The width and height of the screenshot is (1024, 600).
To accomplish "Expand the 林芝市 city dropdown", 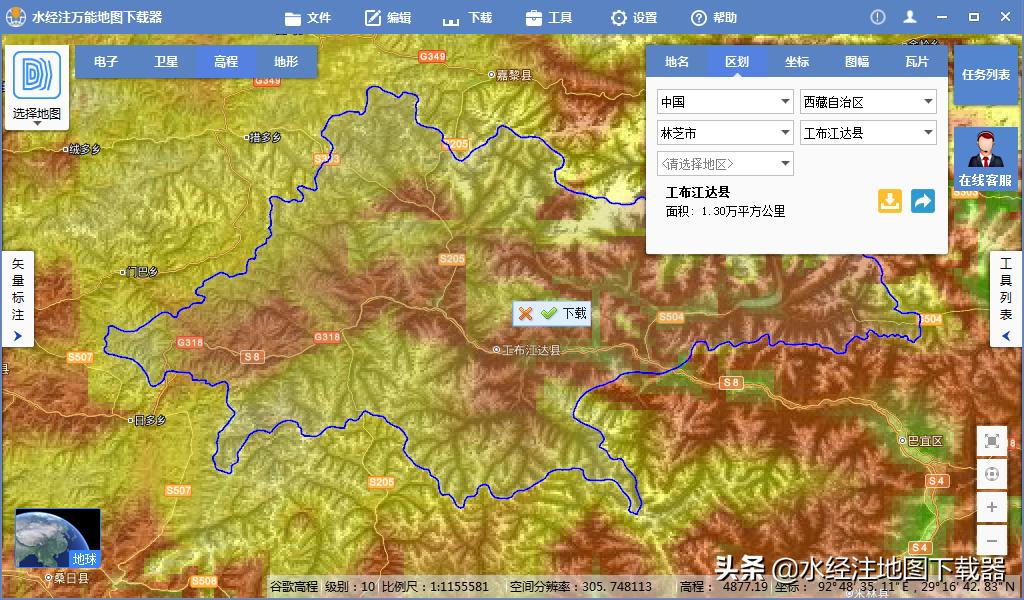I will pos(724,132).
